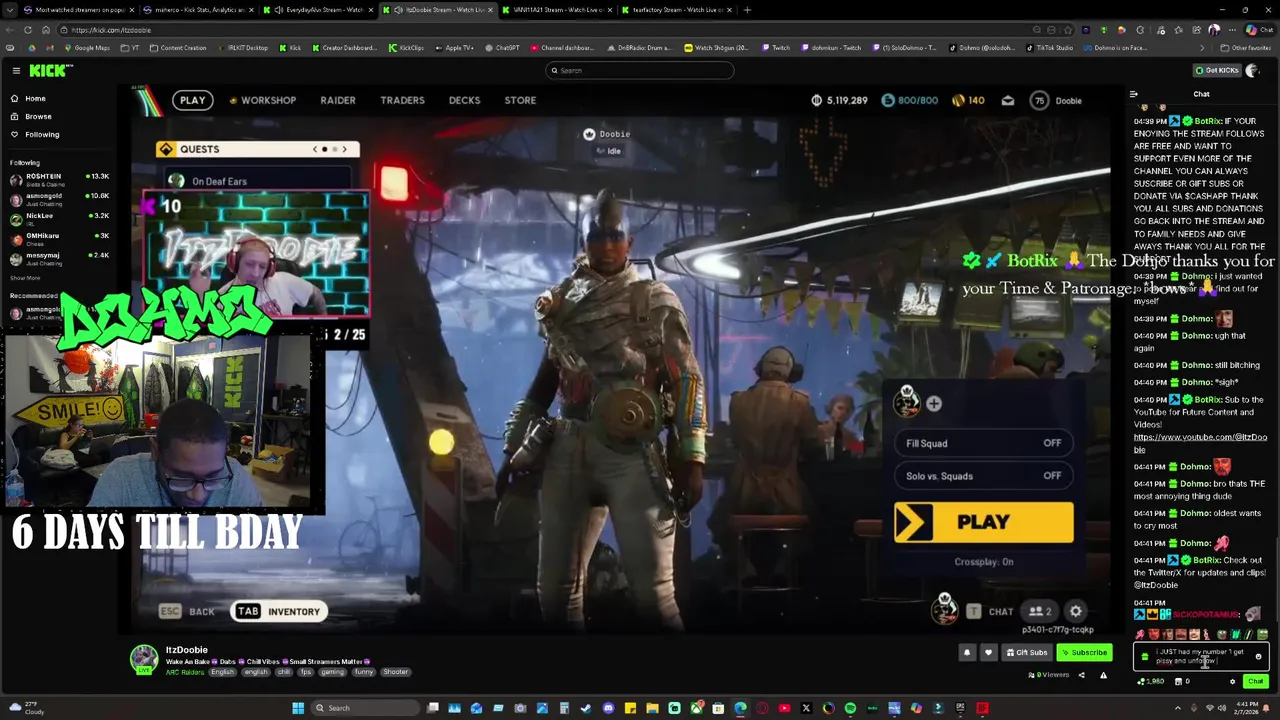This screenshot has height=720, width=1280.
Task: Go to Home in the Kick sidebar
Action: pyautogui.click(x=28, y=98)
